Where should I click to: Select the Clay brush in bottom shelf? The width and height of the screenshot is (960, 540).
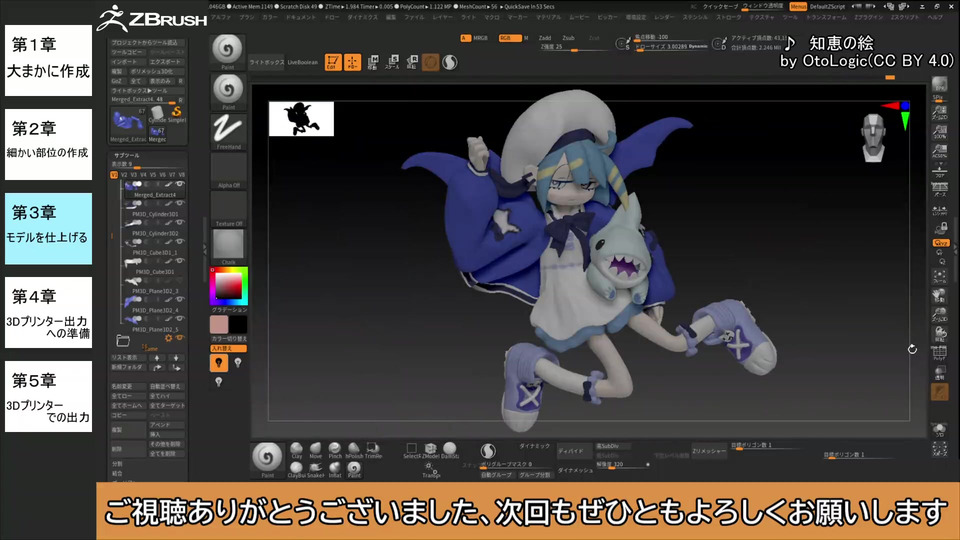coord(296,451)
